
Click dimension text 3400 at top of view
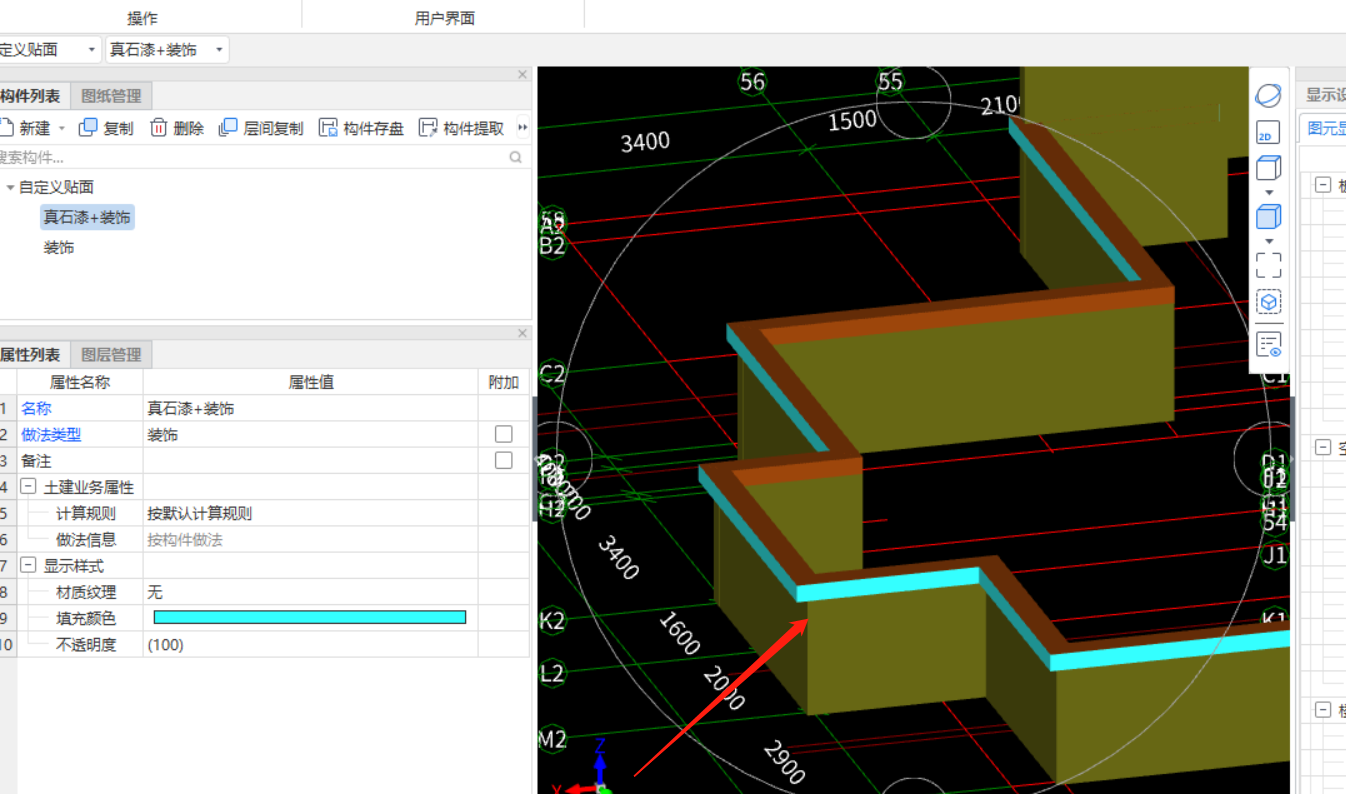645,142
